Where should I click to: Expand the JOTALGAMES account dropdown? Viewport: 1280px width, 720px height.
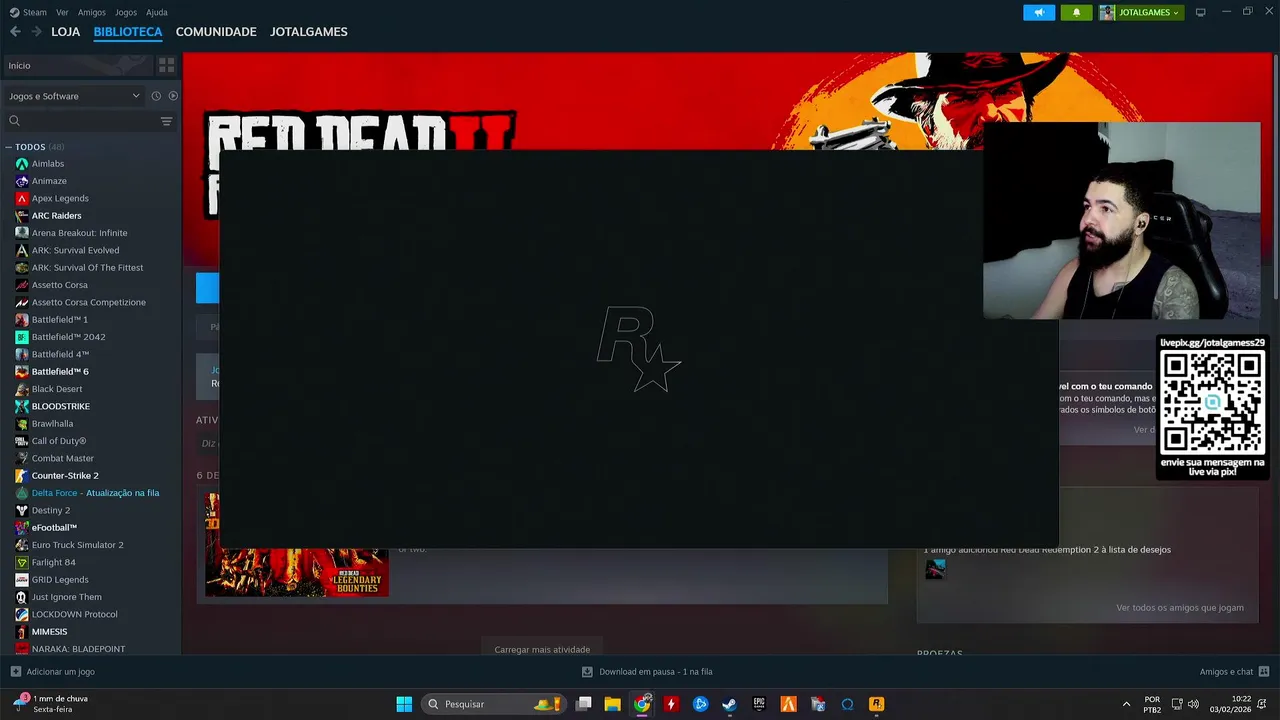pos(1141,12)
